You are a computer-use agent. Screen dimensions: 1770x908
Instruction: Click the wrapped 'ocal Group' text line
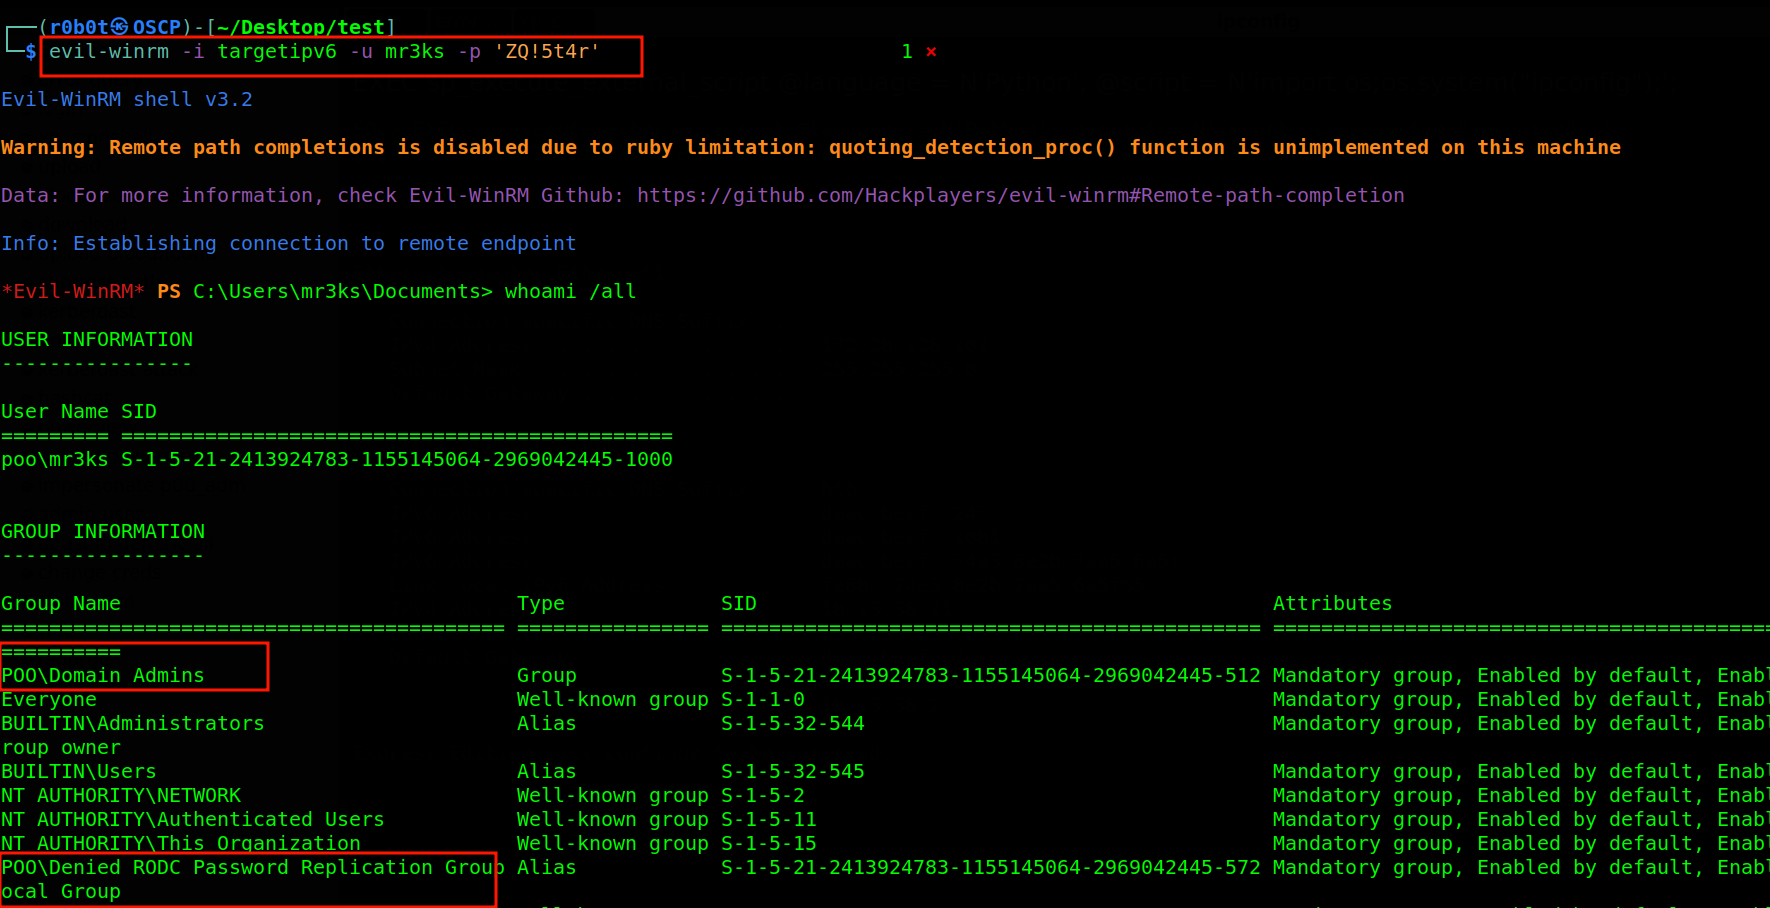61,892
